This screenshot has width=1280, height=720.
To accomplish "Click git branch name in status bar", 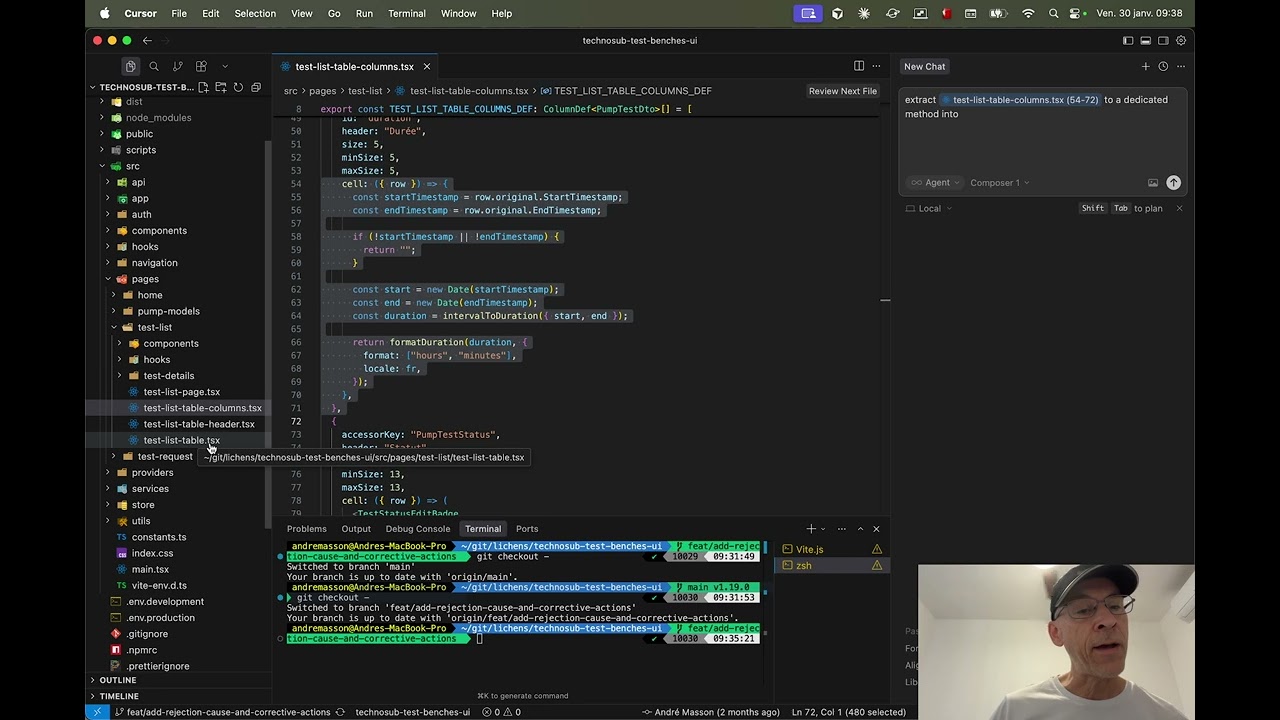I will coord(222,712).
